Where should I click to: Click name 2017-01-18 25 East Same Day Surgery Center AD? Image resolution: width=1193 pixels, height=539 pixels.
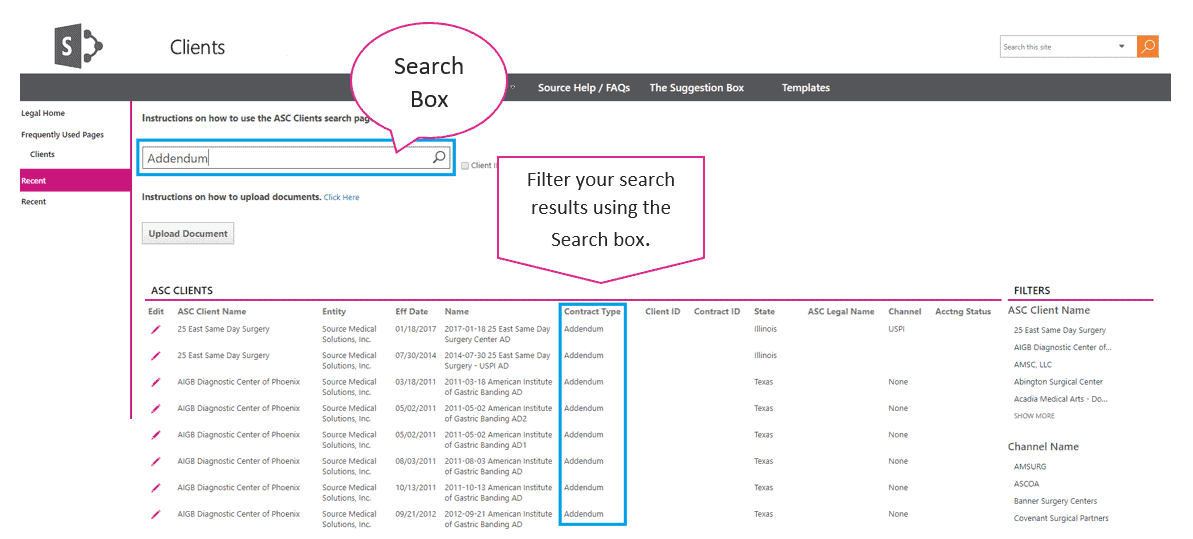497,334
